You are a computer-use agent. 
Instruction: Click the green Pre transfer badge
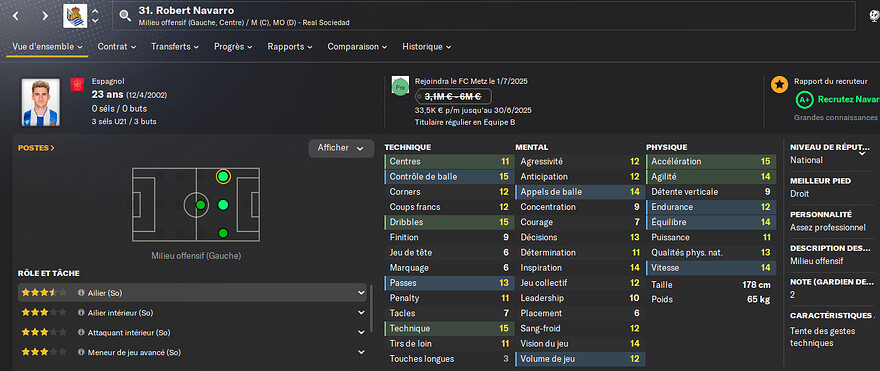[x=400, y=88]
